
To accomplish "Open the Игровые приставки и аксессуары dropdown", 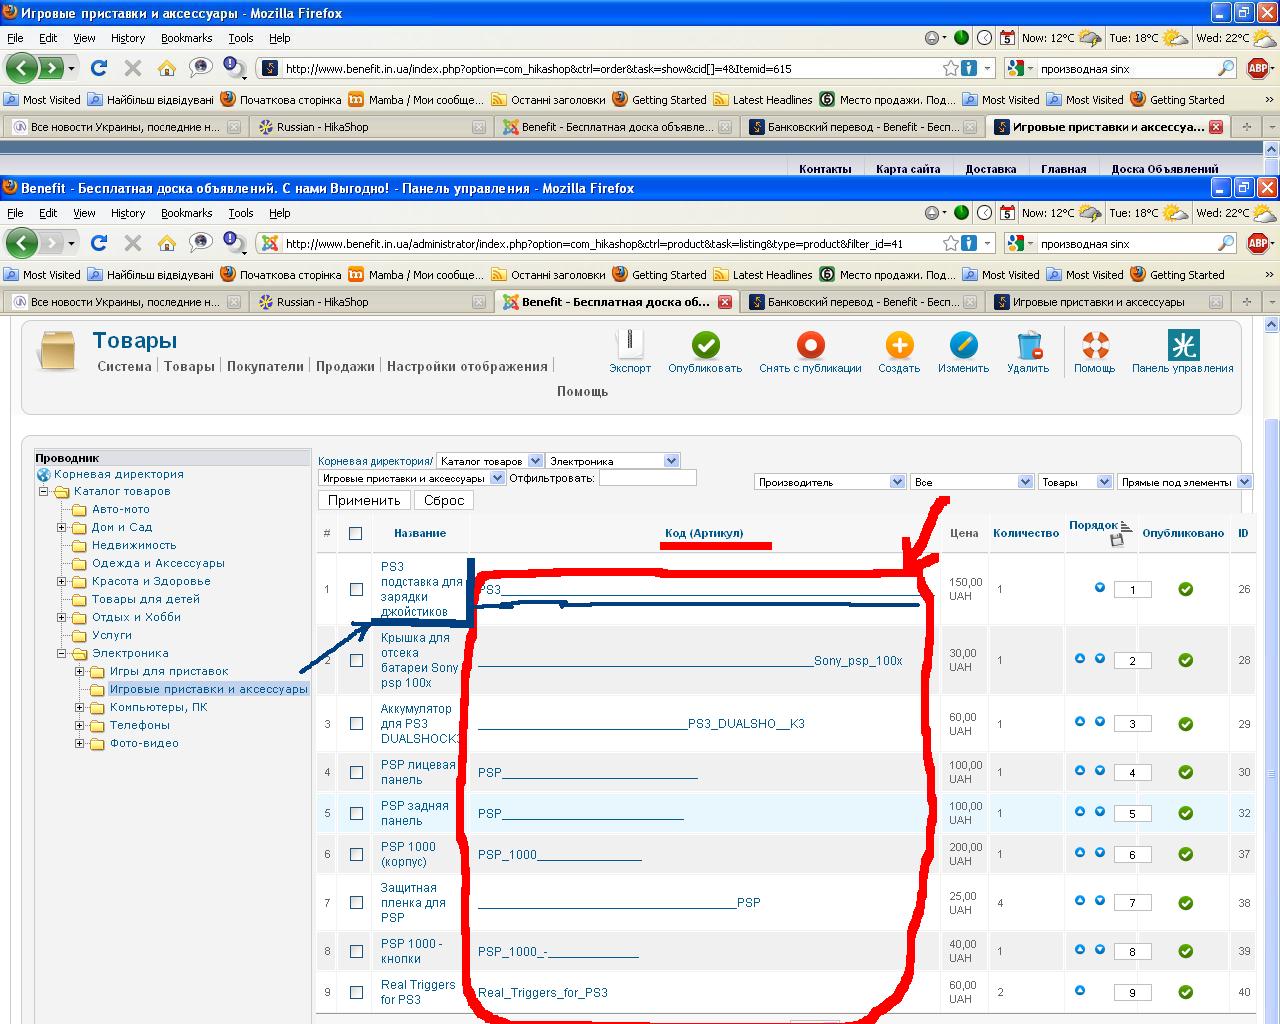I will tap(412, 478).
